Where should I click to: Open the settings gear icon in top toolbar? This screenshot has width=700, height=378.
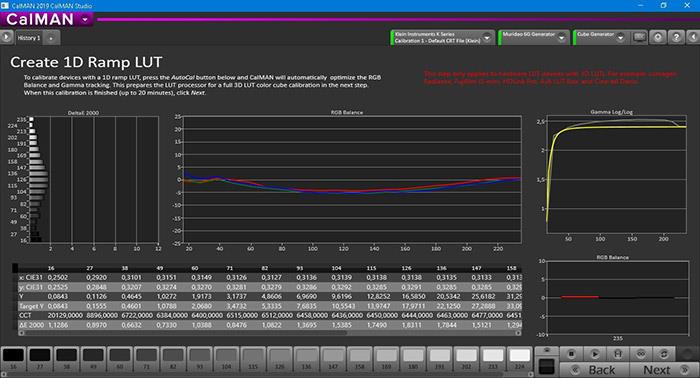[658, 37]
